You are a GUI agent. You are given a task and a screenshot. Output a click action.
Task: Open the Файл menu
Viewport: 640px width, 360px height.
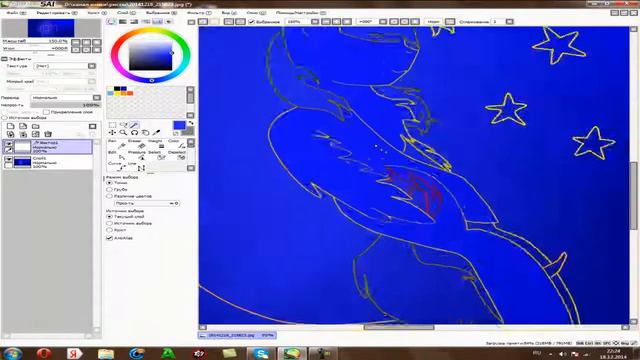point(16,13)
